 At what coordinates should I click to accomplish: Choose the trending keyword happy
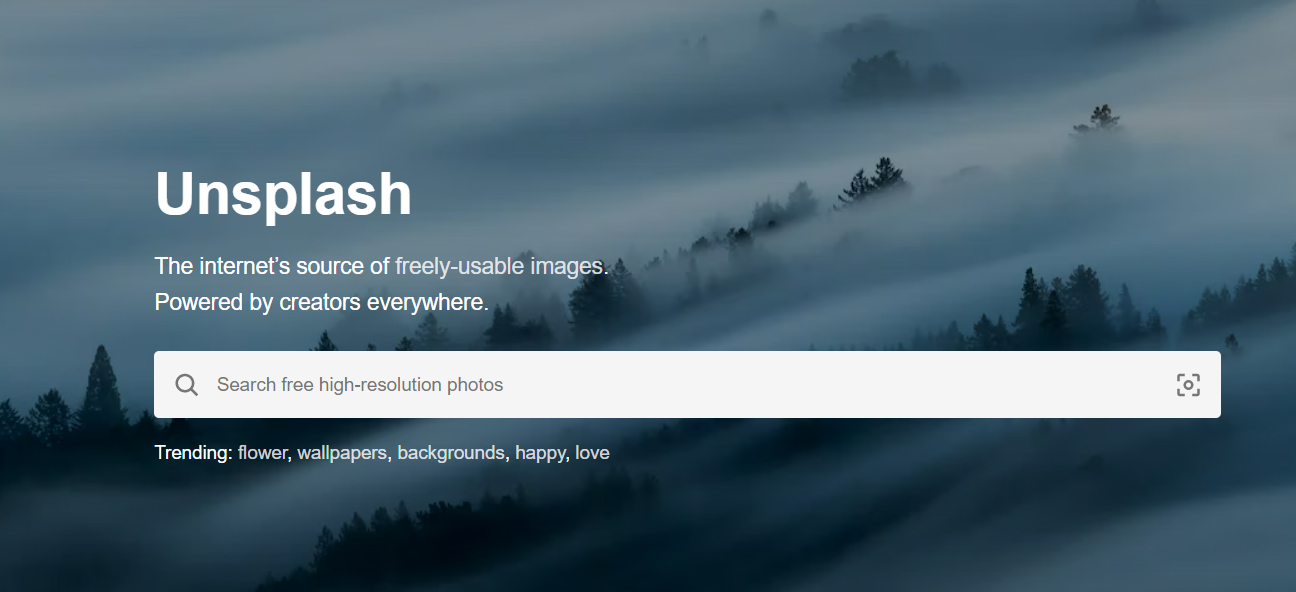(x=541, y=453)
